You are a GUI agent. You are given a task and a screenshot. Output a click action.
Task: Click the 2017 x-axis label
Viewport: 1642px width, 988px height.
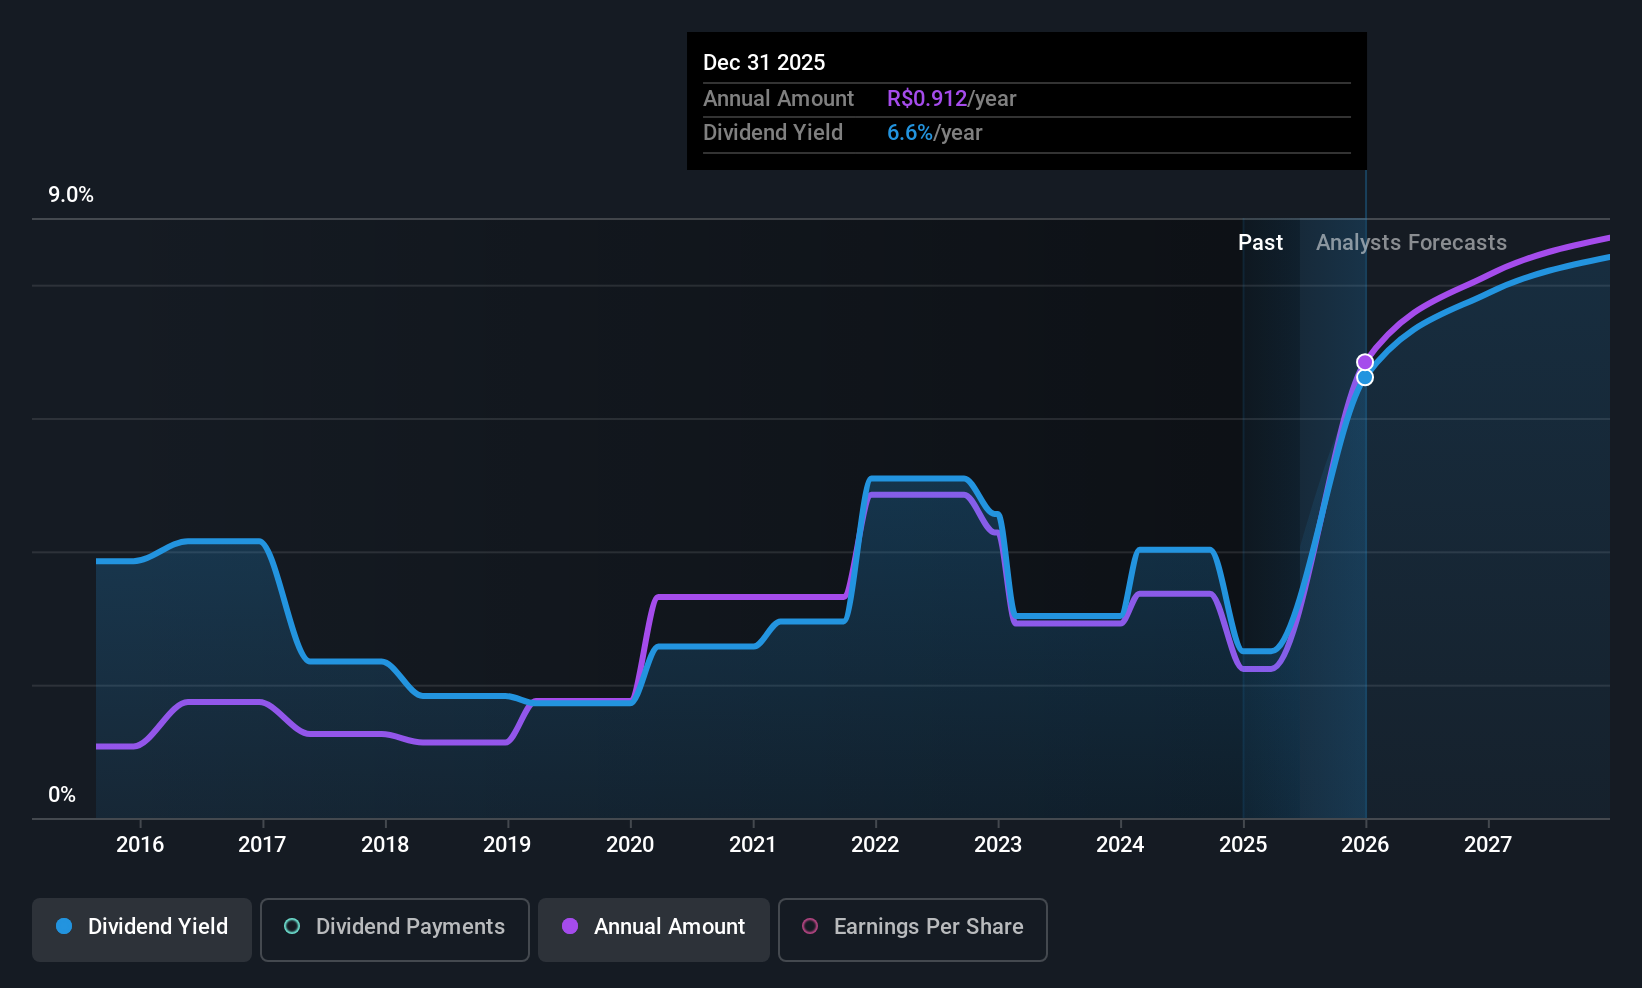tap(262, 844)
